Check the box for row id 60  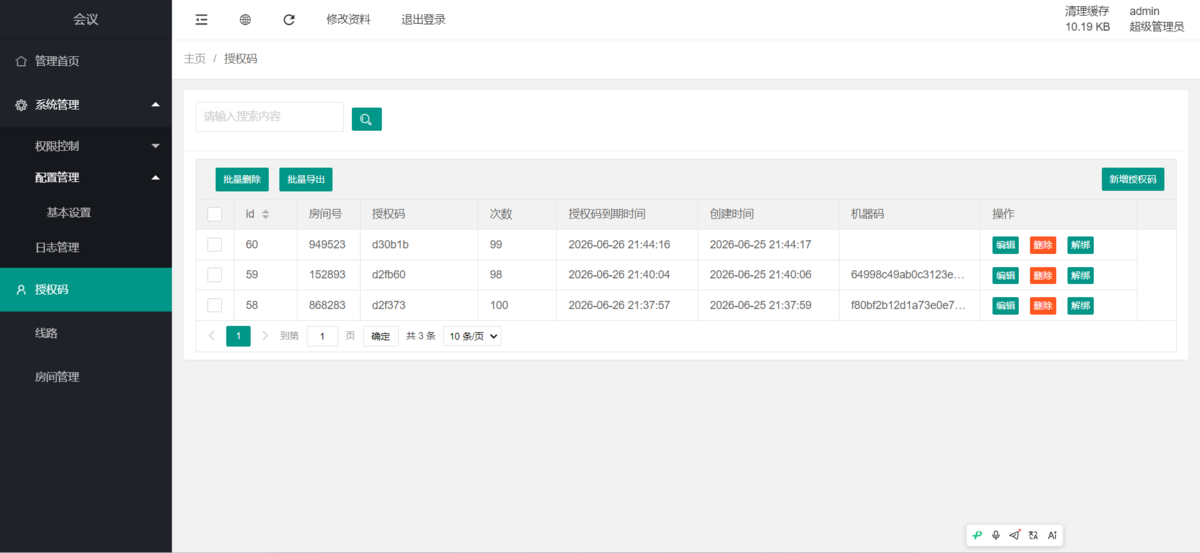(x=215, y=245)
